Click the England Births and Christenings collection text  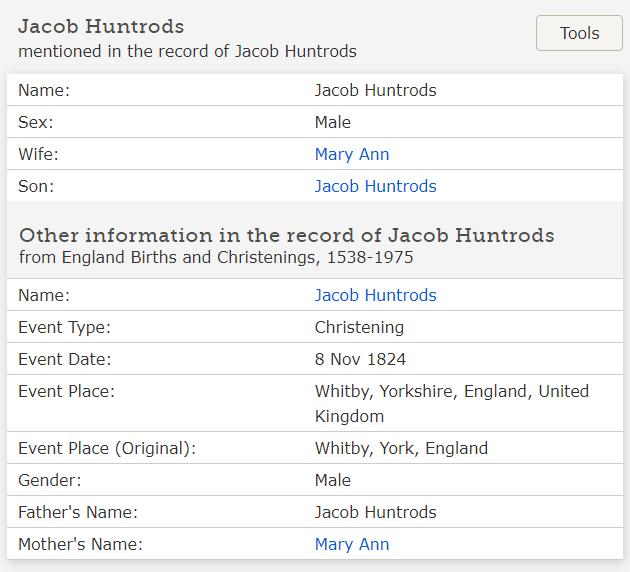click(216, 257)
